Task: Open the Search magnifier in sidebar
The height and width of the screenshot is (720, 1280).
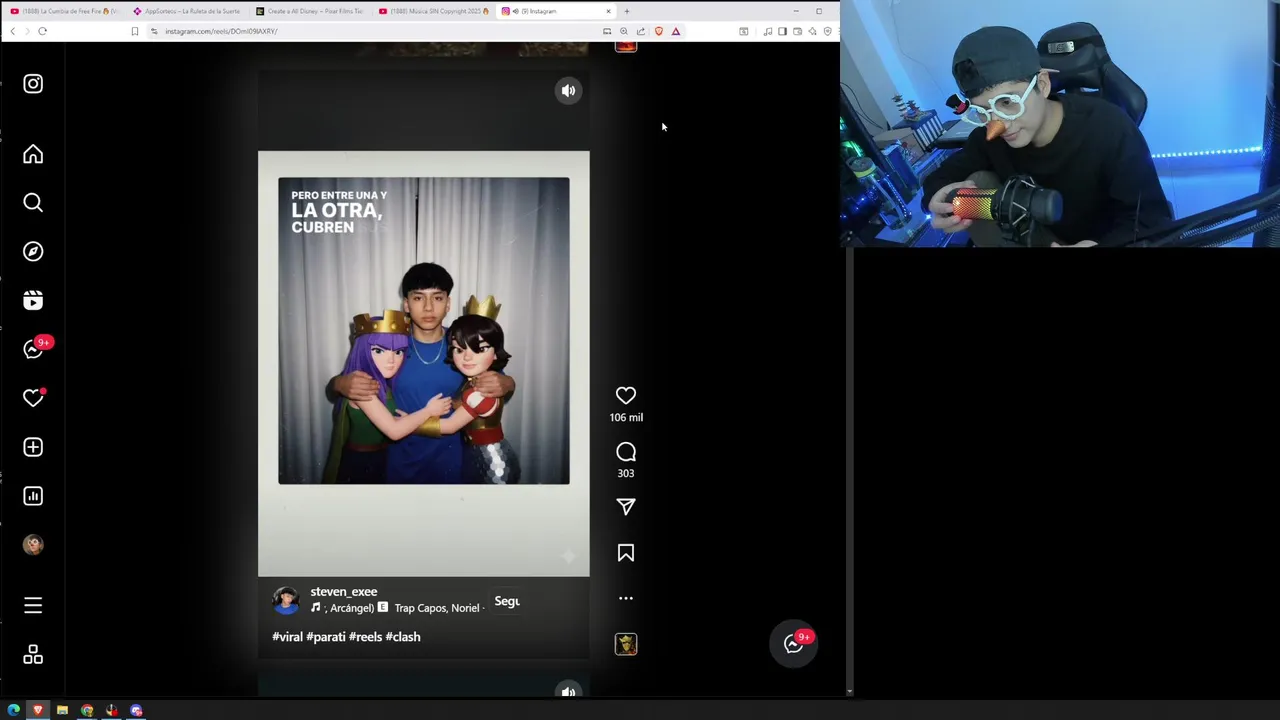Action: pyautogui.click(x=33, y=203)
